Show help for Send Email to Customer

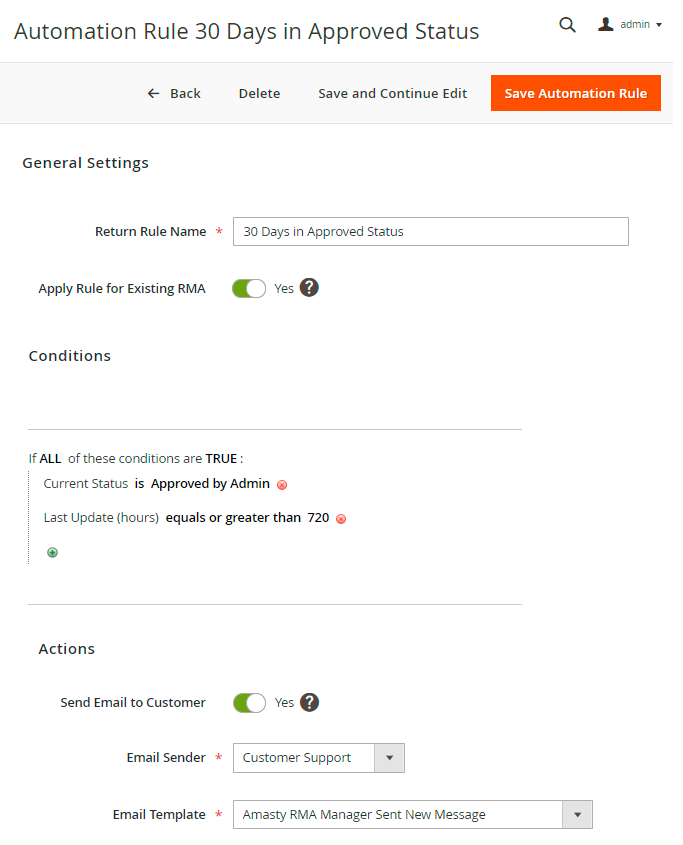tap(309, 702)
